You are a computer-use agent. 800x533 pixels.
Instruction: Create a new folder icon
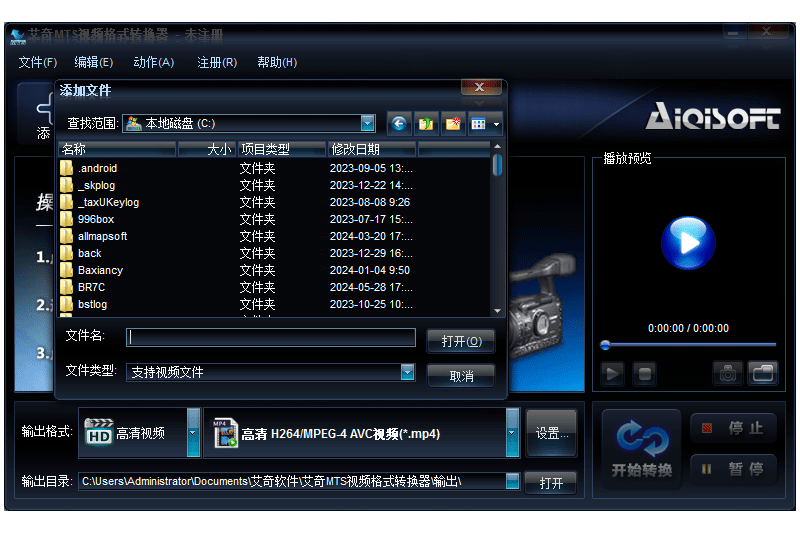[x=453, y=123]
